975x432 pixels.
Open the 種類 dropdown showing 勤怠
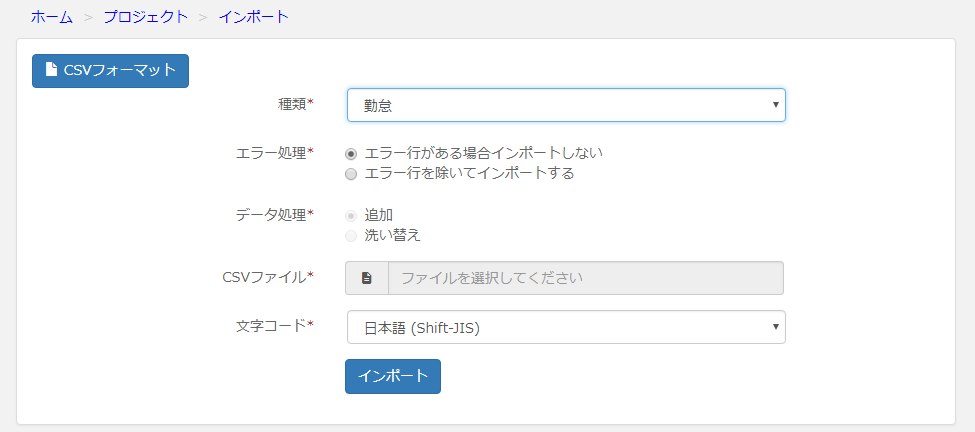(566, 104)
